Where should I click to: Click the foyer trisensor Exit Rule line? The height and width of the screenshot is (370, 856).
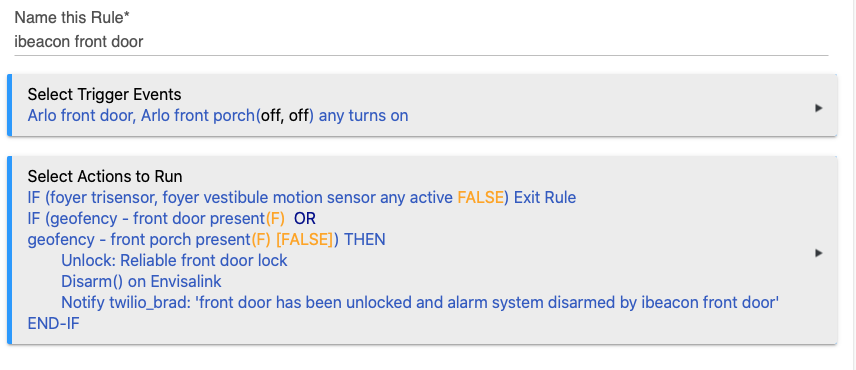(x=302, y=198)
